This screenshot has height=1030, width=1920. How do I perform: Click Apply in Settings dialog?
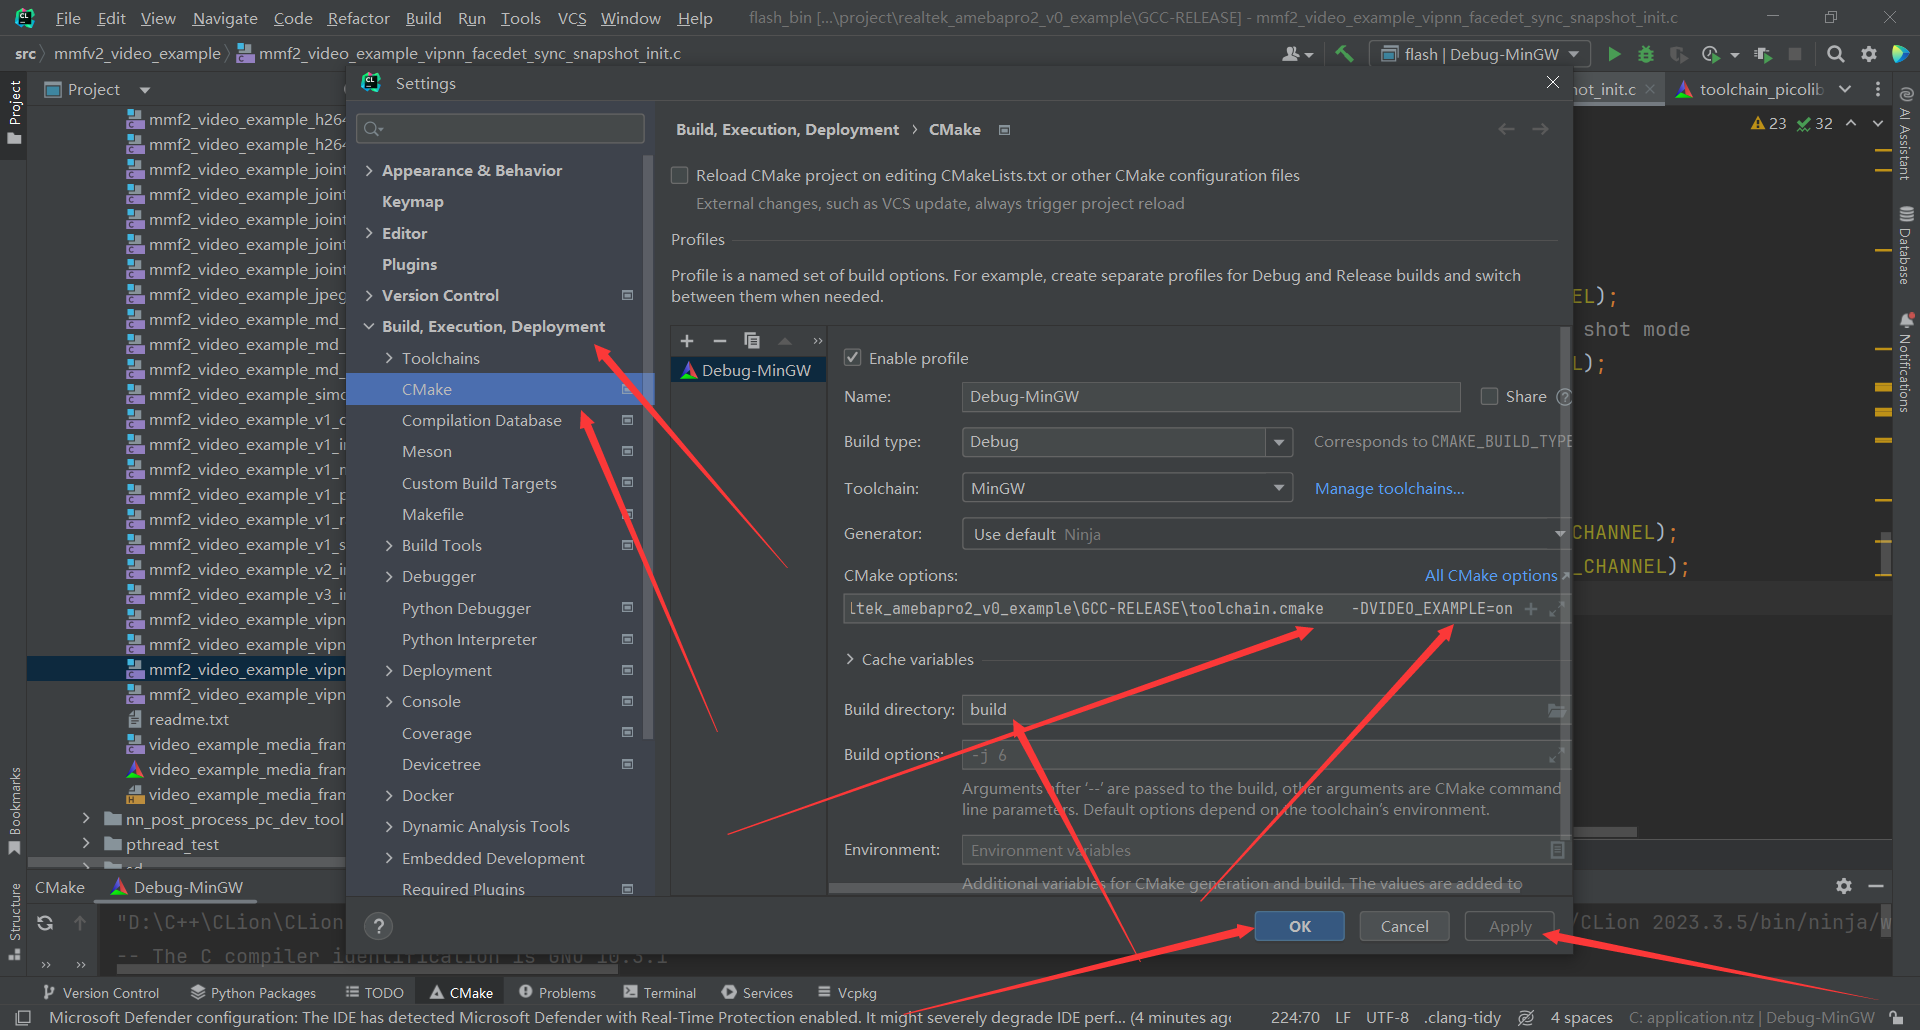(x=1510, y=926)
